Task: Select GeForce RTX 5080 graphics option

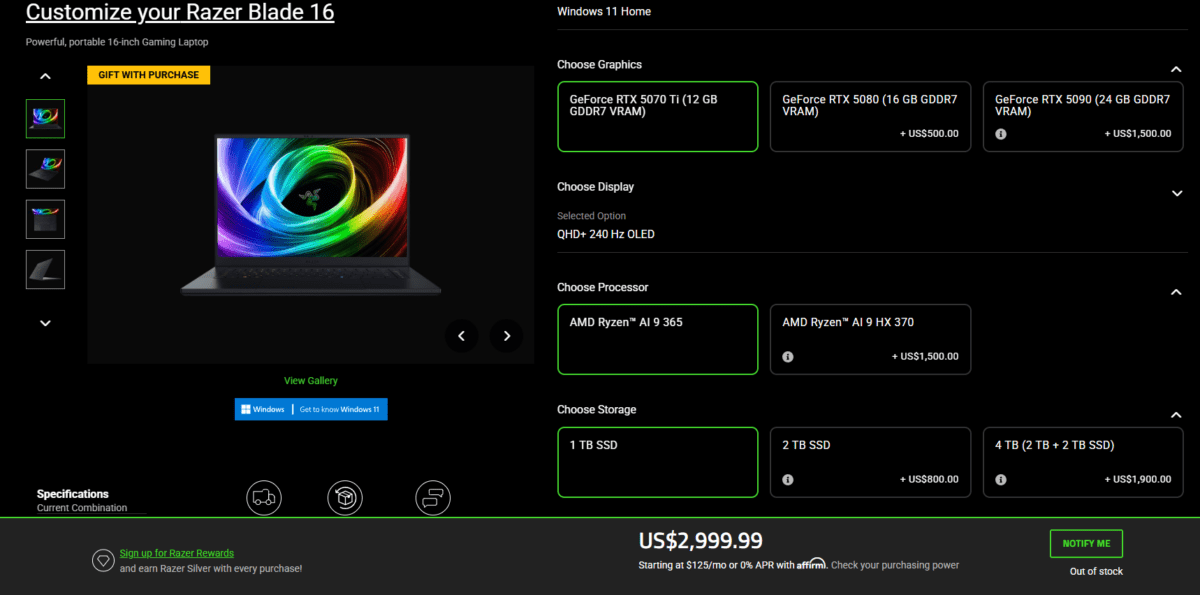Action: point(870,117)
